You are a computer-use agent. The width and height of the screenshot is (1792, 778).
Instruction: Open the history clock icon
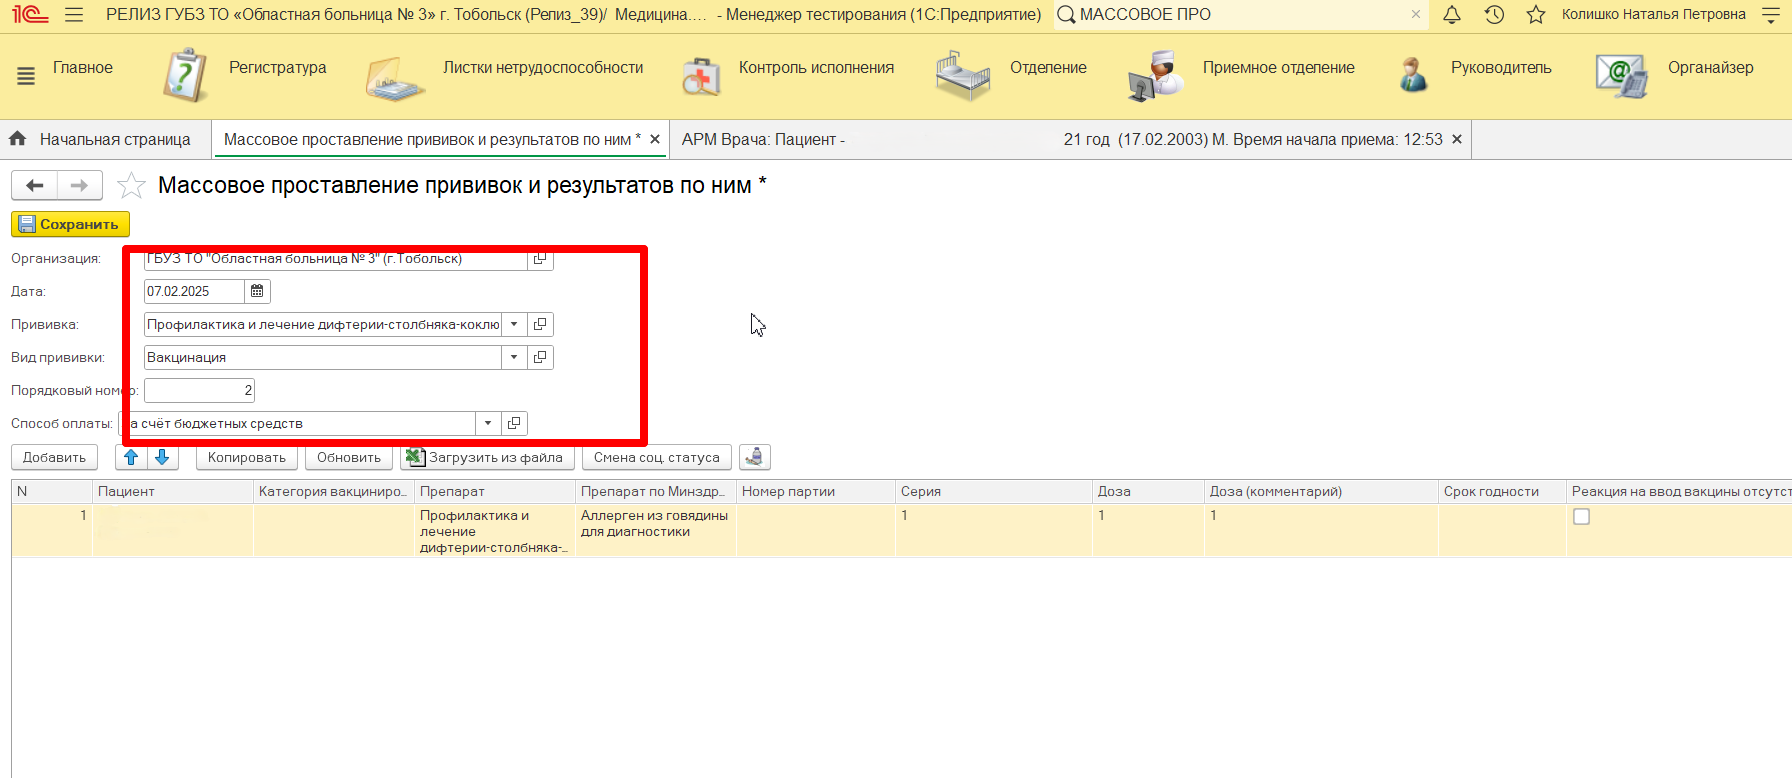[1494, 14]
